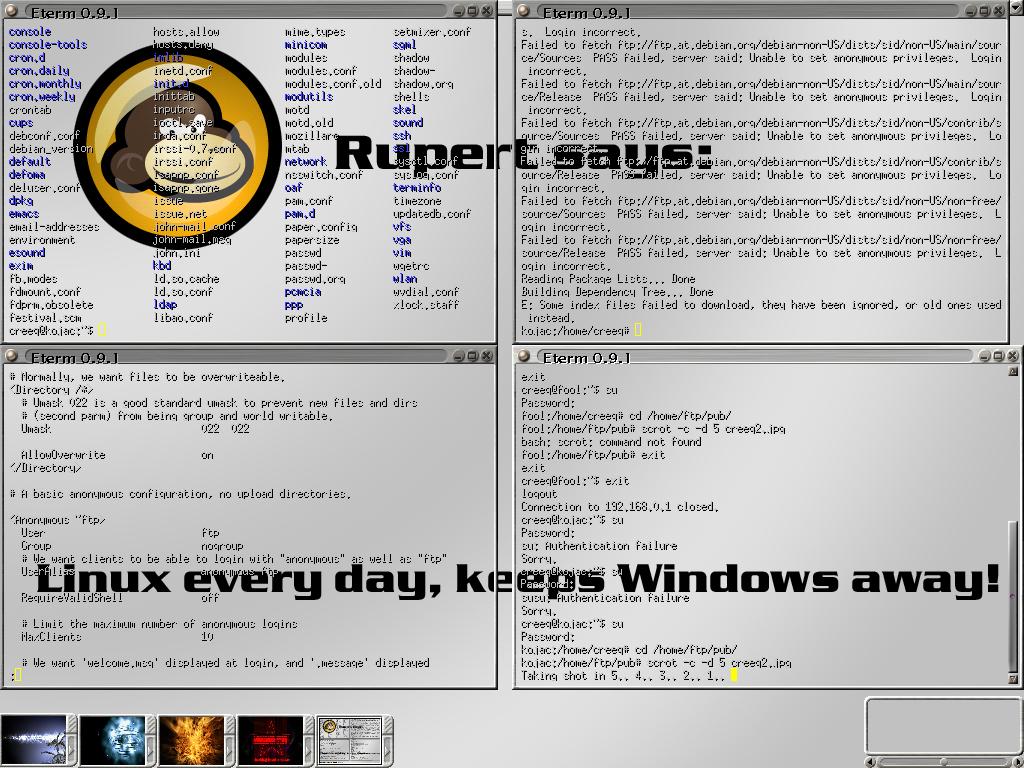The height and width of the screenshot is (768, 1024).
Task: Click "hosts.allow" in the directory listing
Action: tap(186, 31)
